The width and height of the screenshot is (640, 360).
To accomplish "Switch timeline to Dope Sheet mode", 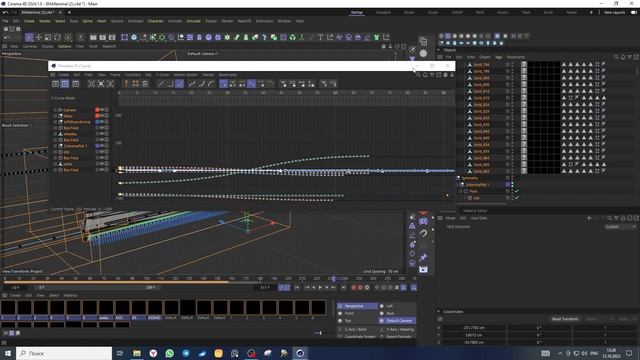I will point(56,84).
